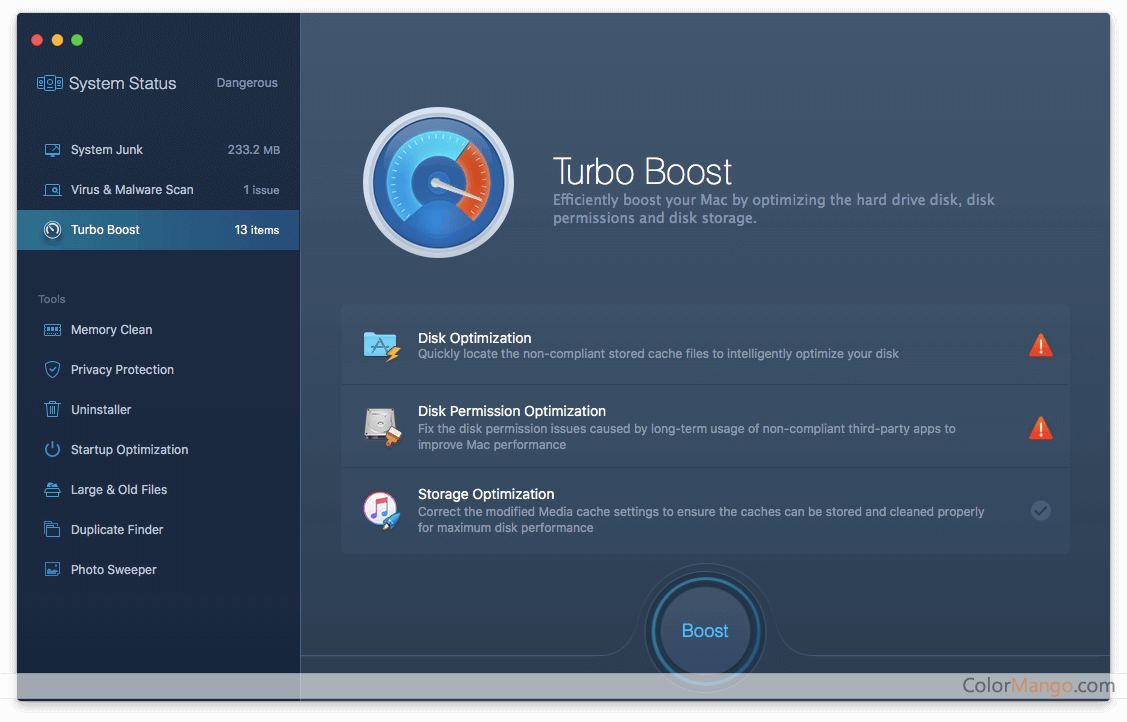Click the Uninstaller trash can icon

53,410
